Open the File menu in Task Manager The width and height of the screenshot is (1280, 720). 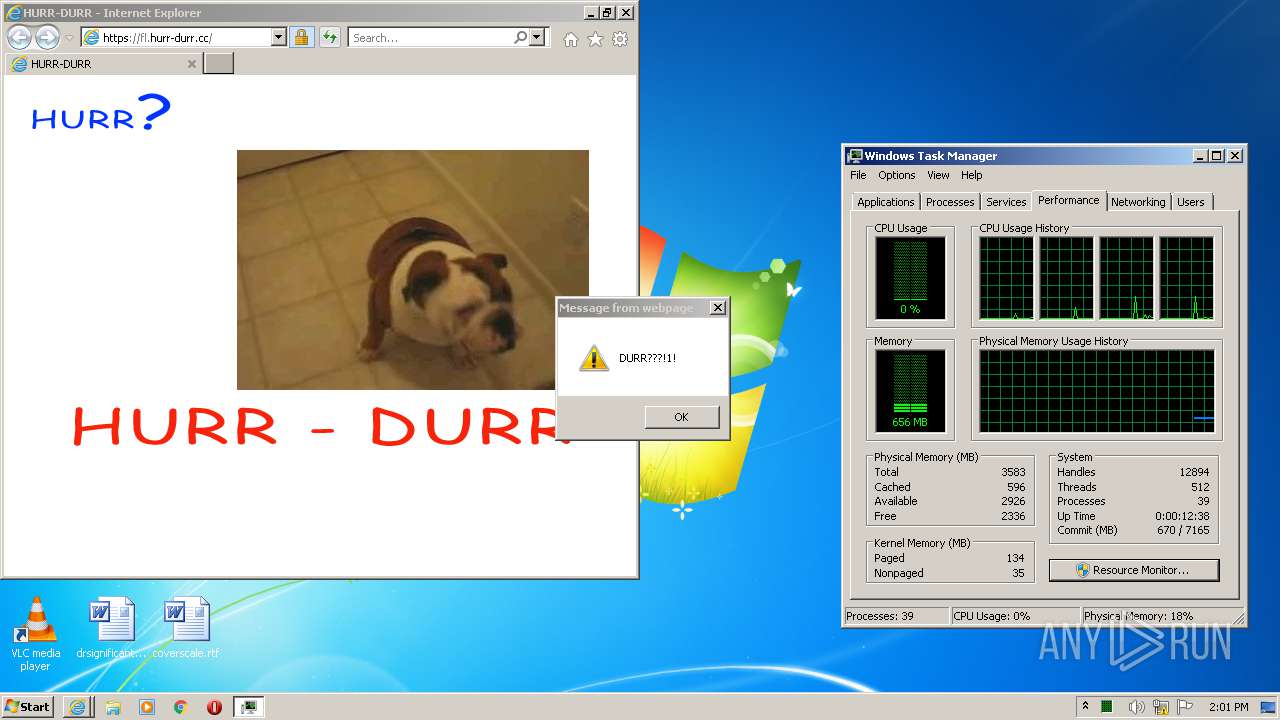[858, 175]
